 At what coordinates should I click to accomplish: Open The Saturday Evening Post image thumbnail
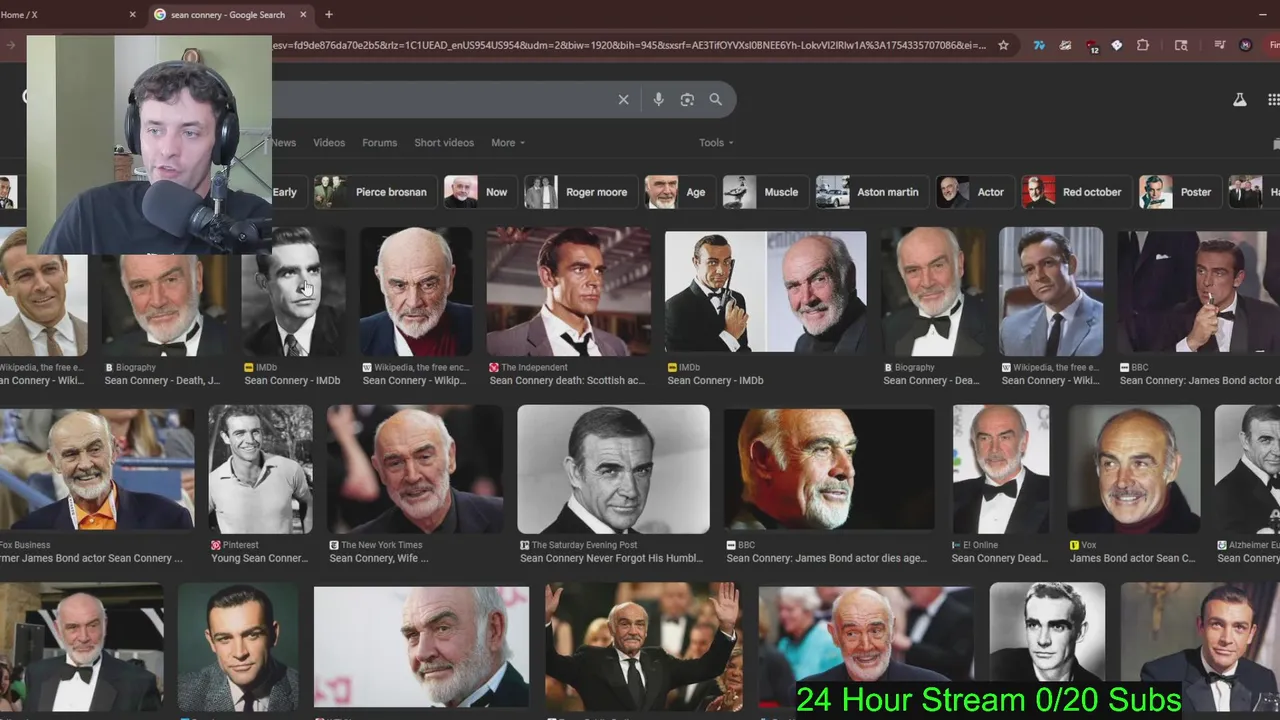click(613, 469)
